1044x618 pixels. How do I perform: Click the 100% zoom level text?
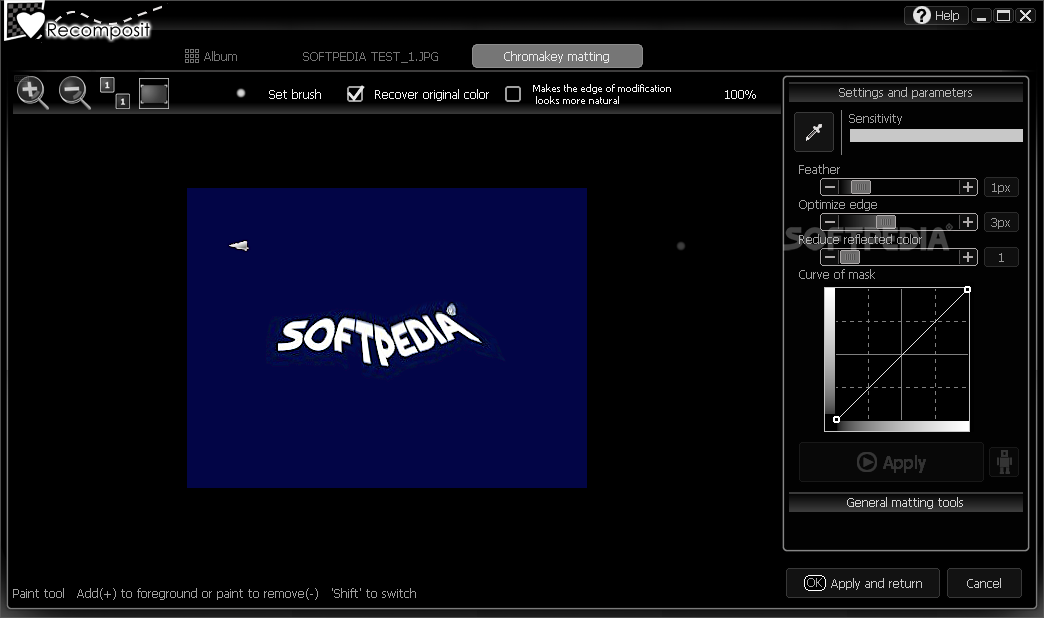coord(740,95)
